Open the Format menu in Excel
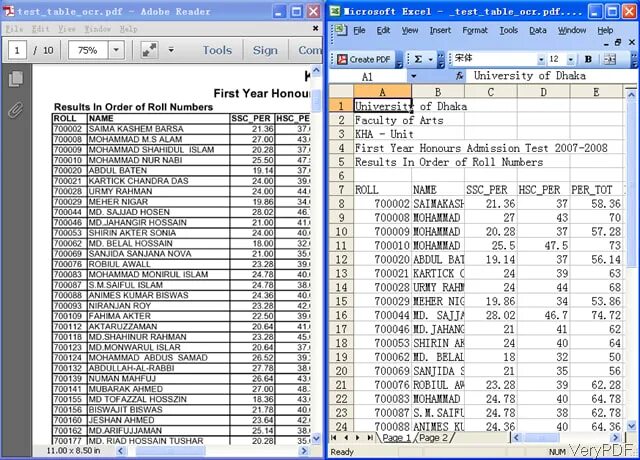This screenshot has width=640, height=460. coord(475,30)
